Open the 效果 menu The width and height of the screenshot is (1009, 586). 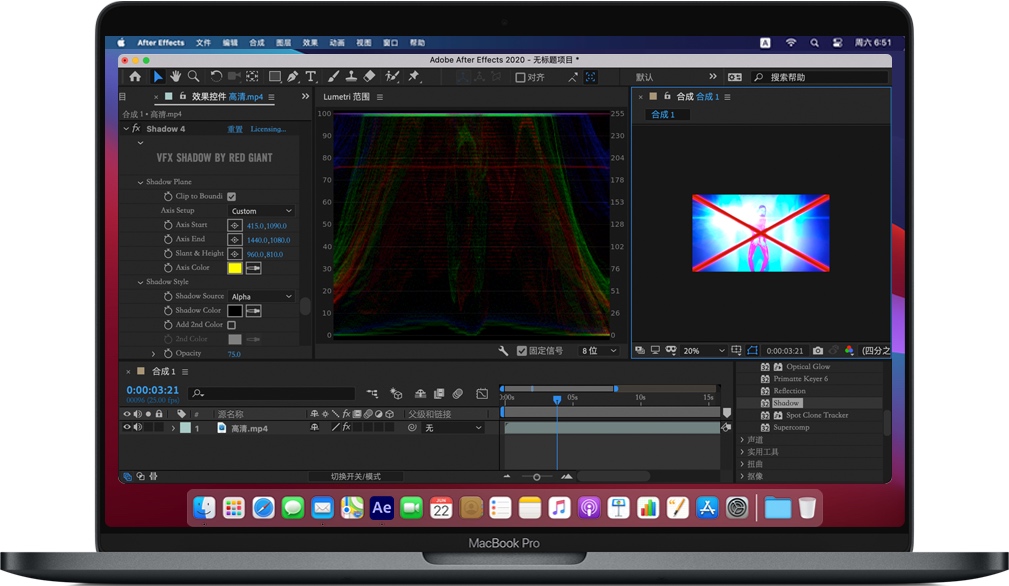tap(310, 43)
